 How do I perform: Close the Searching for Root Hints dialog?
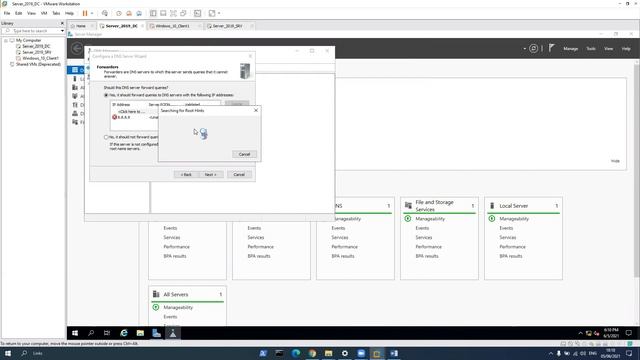(x=256, y=110)
